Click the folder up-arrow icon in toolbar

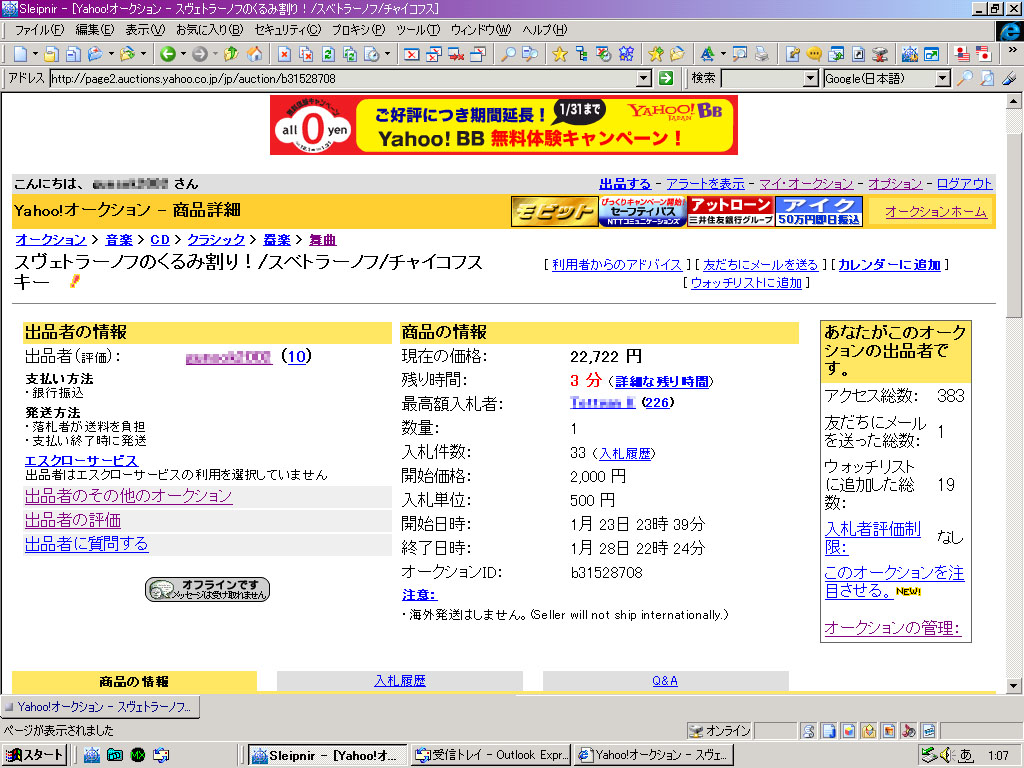point(231,54)
